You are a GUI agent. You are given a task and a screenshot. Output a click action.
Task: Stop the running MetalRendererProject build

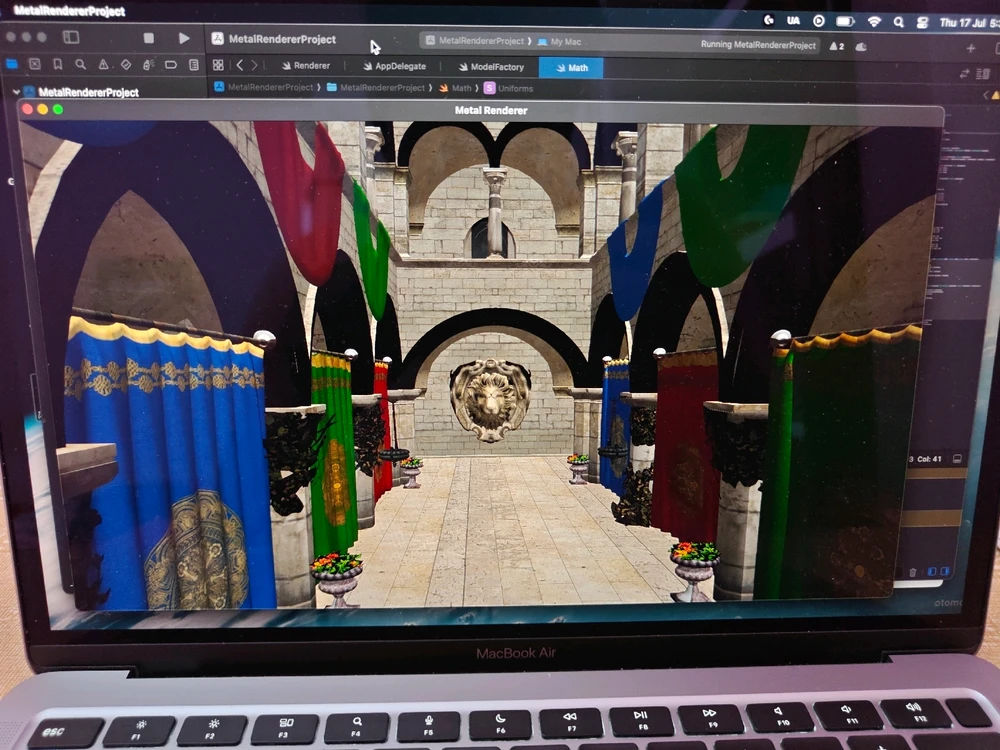coord(149,38)
